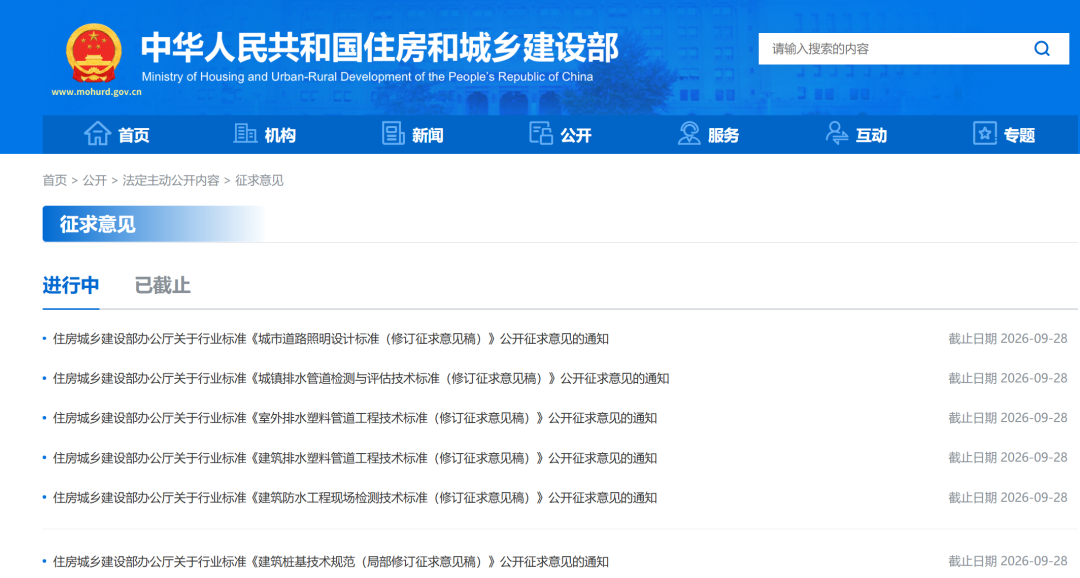The image size is (1080, 578).
Task: Click the interaction icon beside 互动
Action: tap(837, 133)
